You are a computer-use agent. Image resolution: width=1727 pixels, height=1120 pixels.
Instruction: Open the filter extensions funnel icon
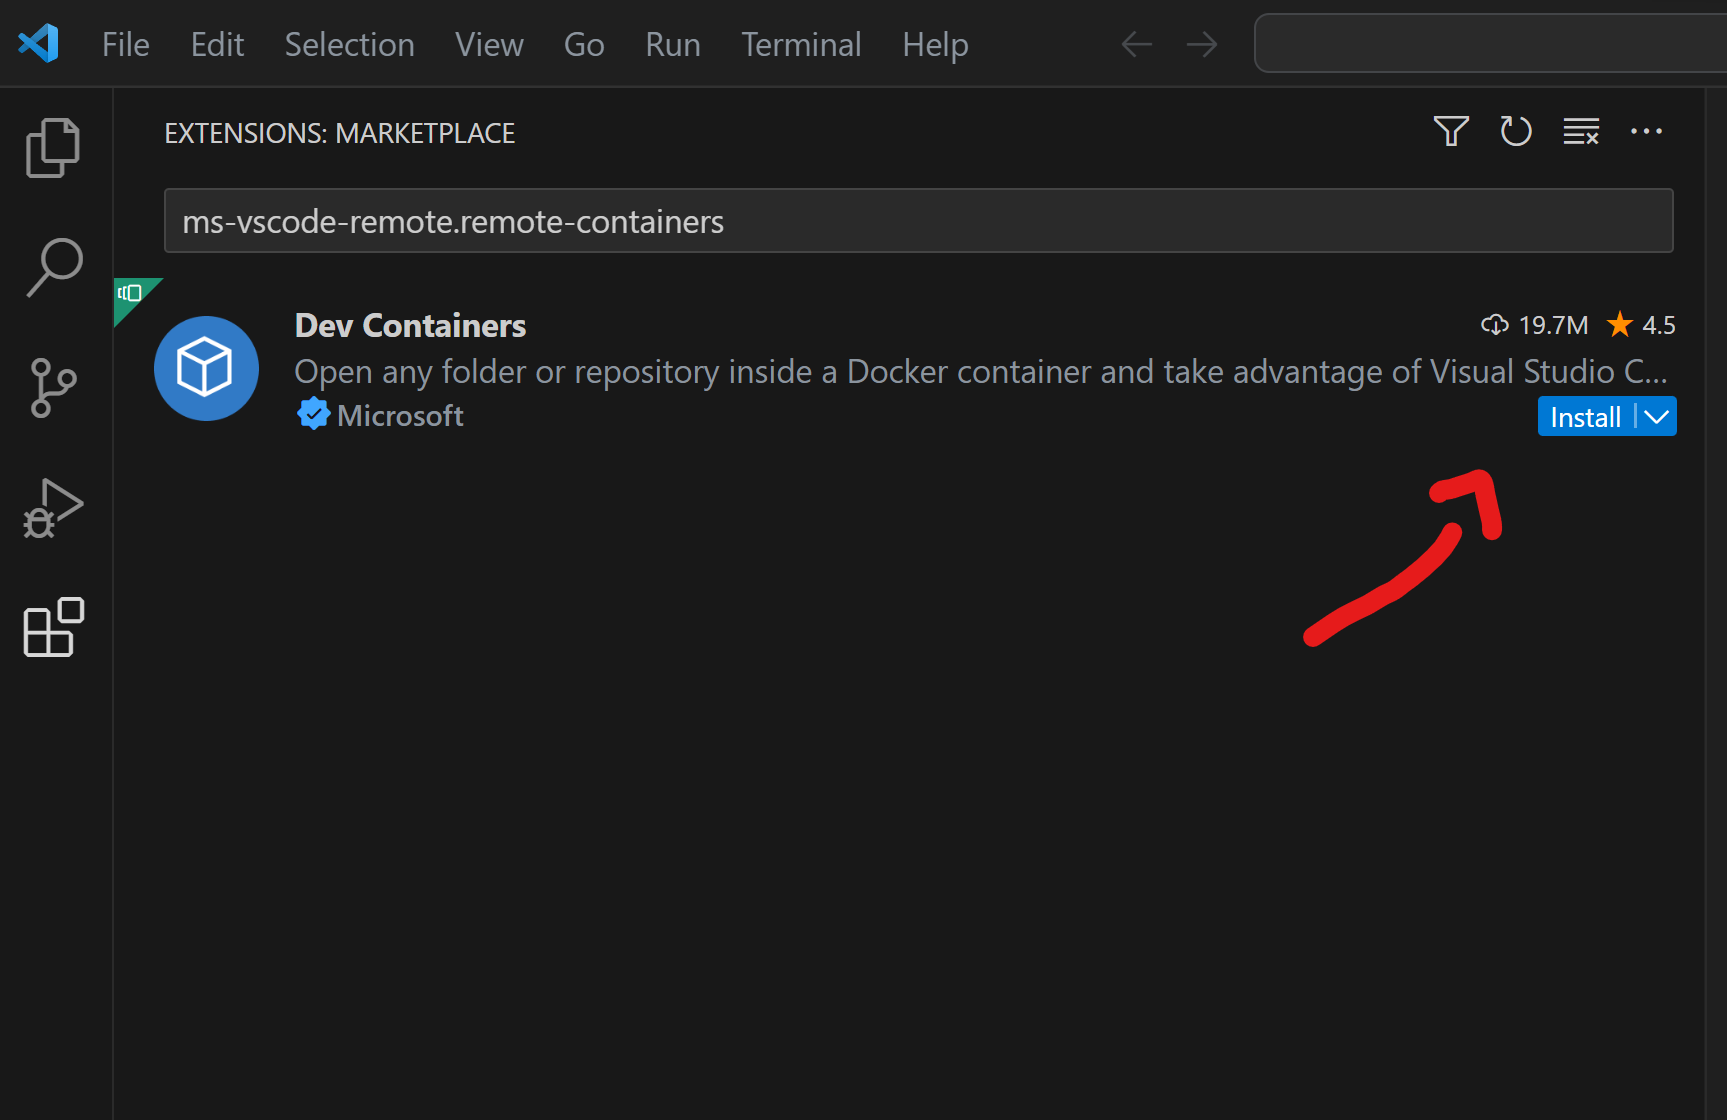[1451, 131]
